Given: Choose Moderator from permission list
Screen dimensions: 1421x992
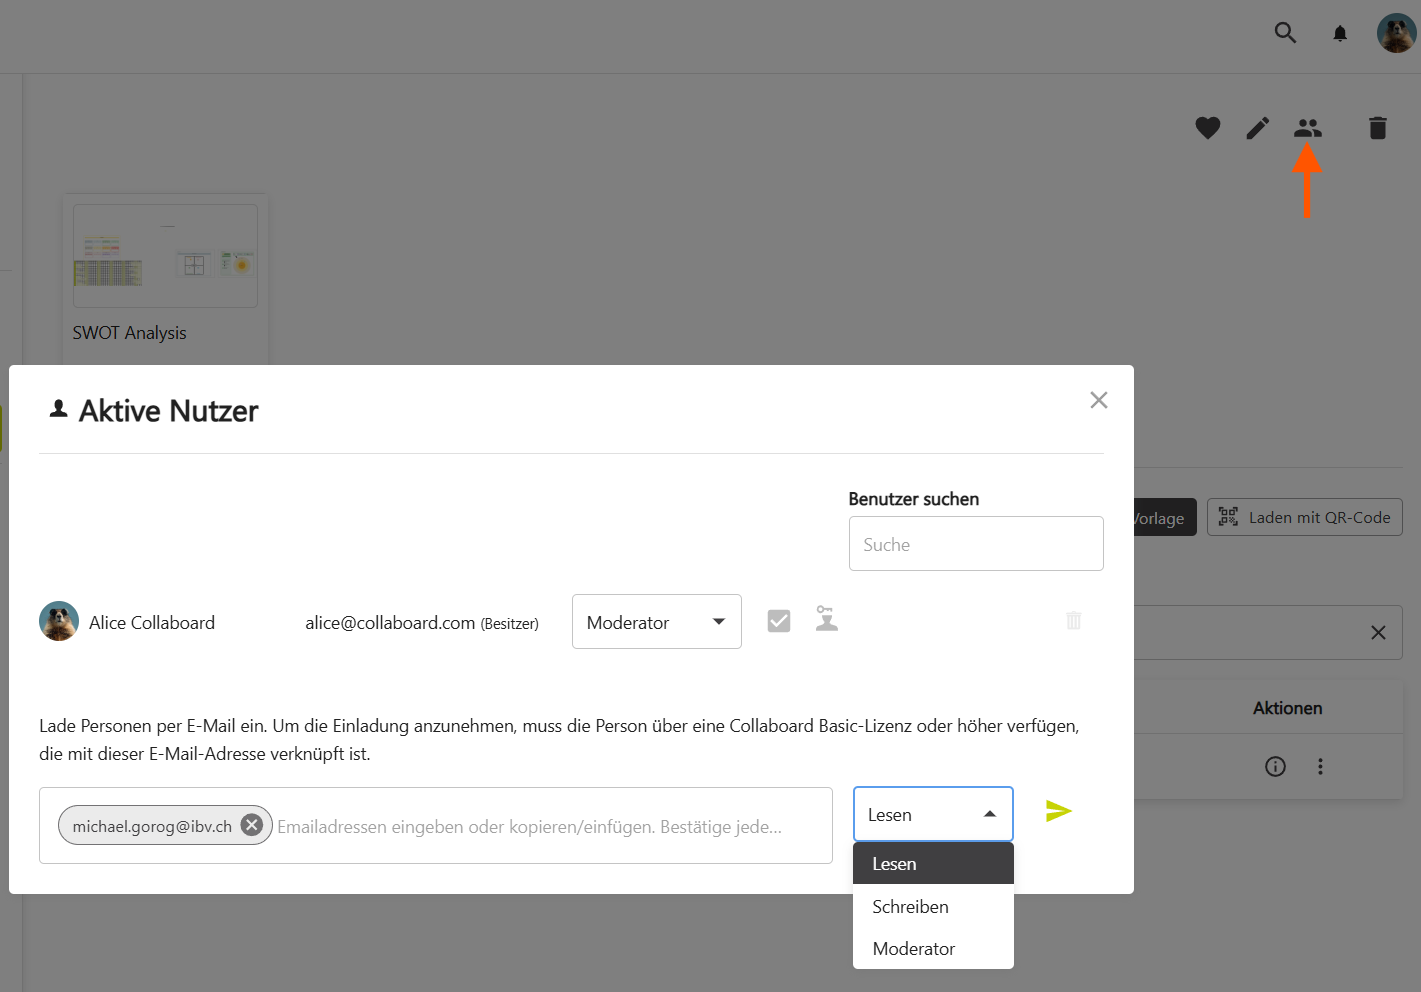Looking at the screenshot, I should pyautogui.click(x=913, y=949).
